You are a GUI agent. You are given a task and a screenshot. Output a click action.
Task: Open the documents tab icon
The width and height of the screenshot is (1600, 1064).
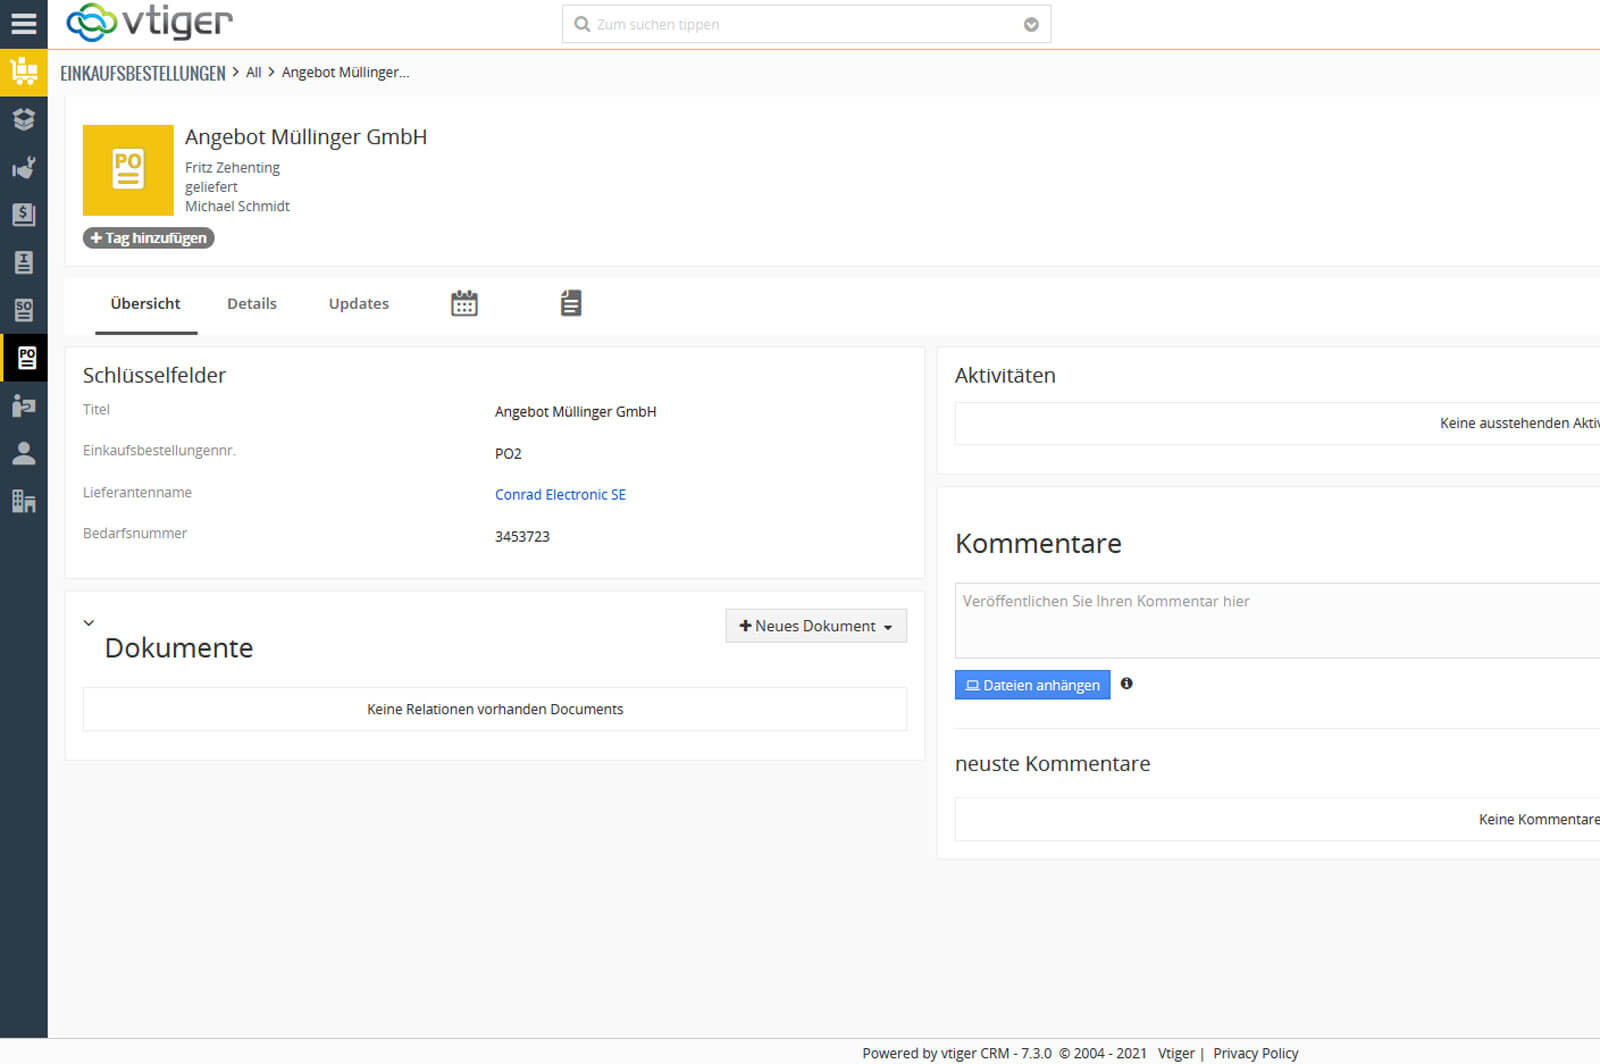point(570,303)
